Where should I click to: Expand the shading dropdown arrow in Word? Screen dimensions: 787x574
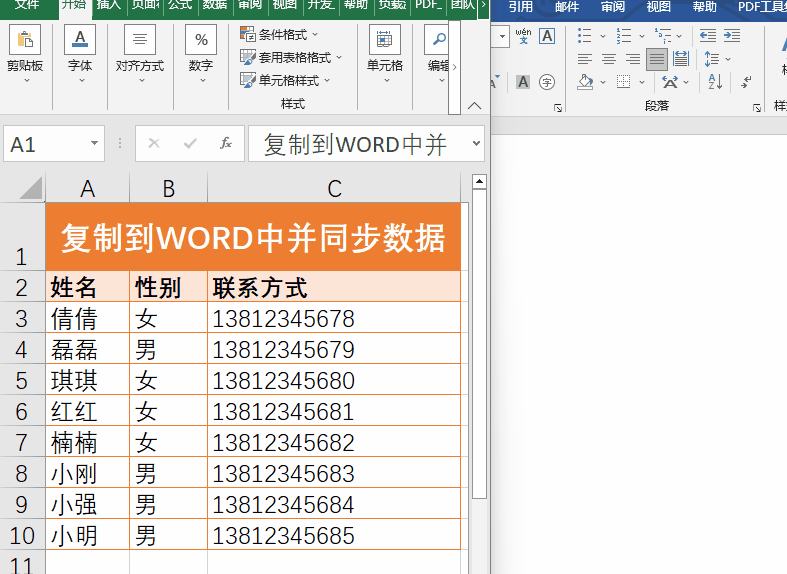click(603, 82)
